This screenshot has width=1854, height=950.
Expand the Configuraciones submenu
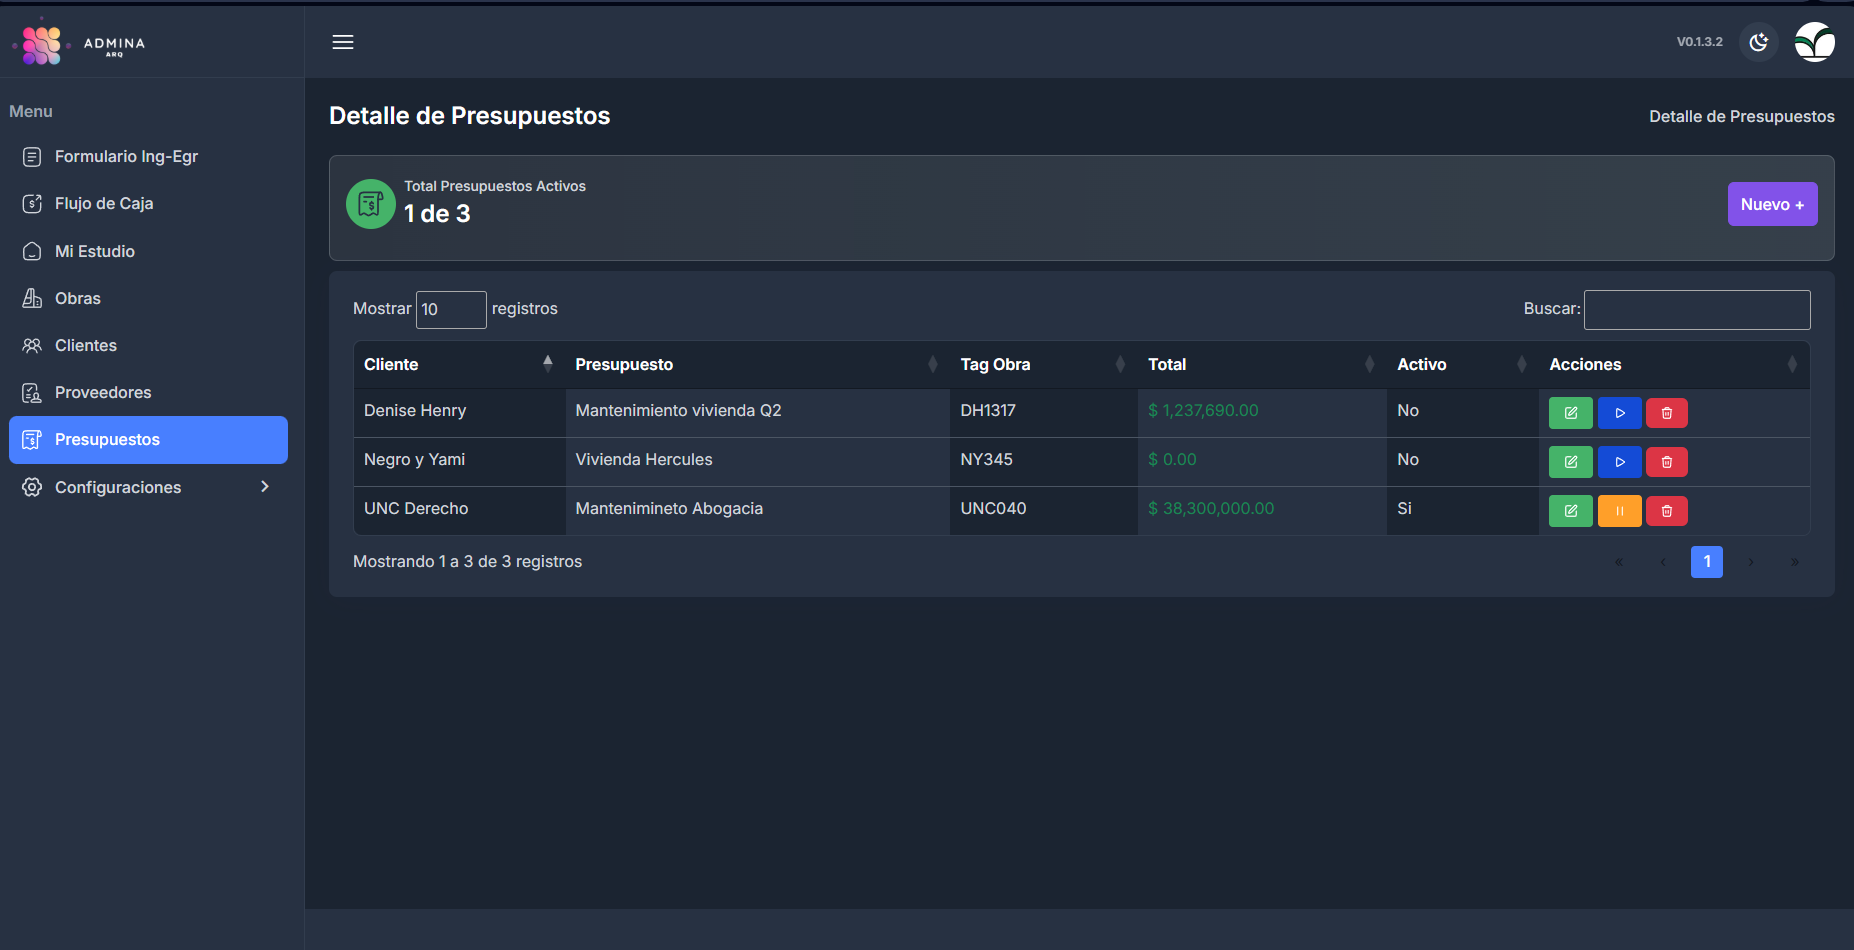pyautogui.click(x=148, y=487)
